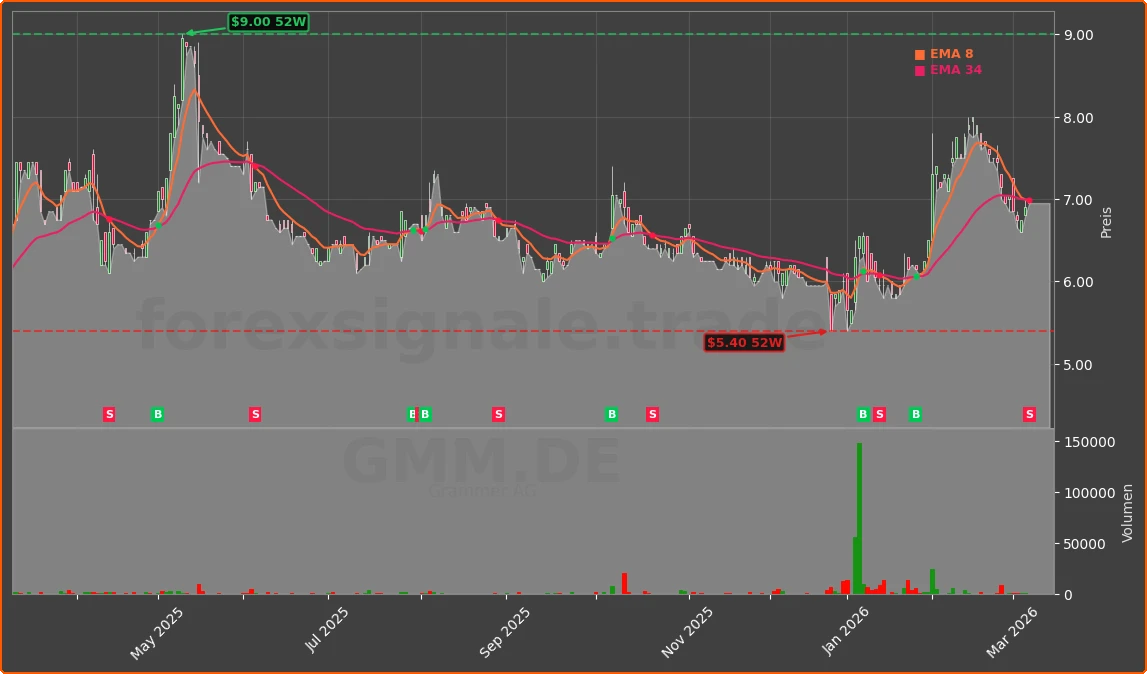Expand the $9.00 52W high label
Image resolution: width=1147 pixels, height=674 pixels.
[x=268, y=19]
